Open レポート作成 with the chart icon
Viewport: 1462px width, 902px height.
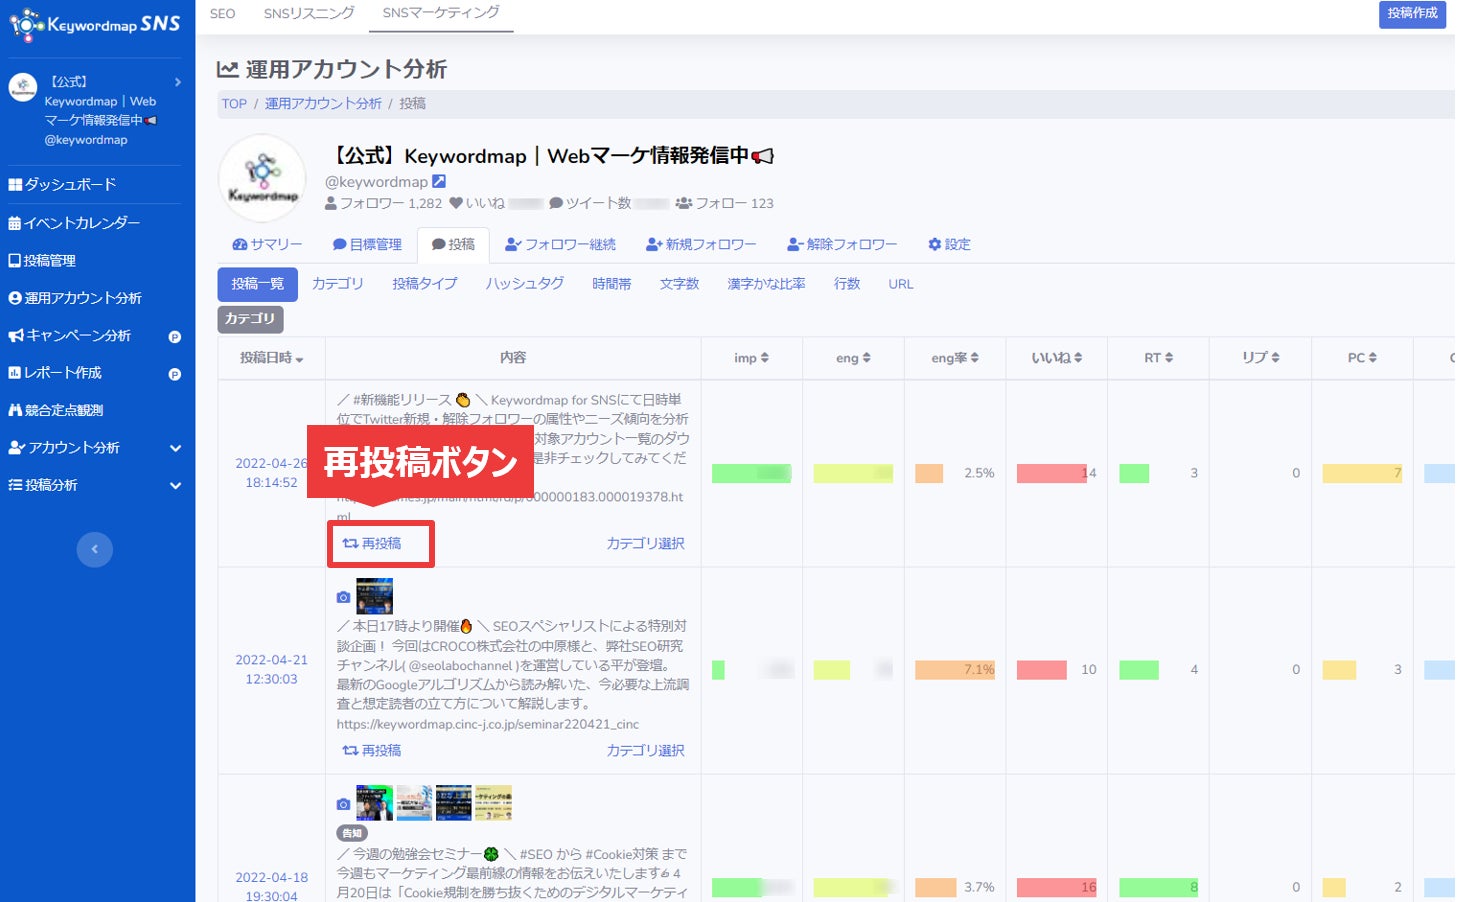click(x=62, y=372)
